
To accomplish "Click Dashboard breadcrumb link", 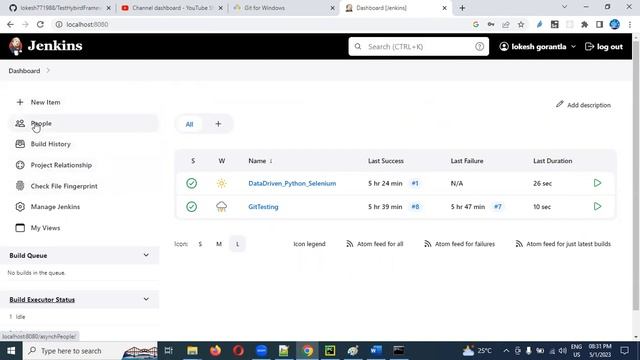I will pyautogui.click(x=24, y=71).
